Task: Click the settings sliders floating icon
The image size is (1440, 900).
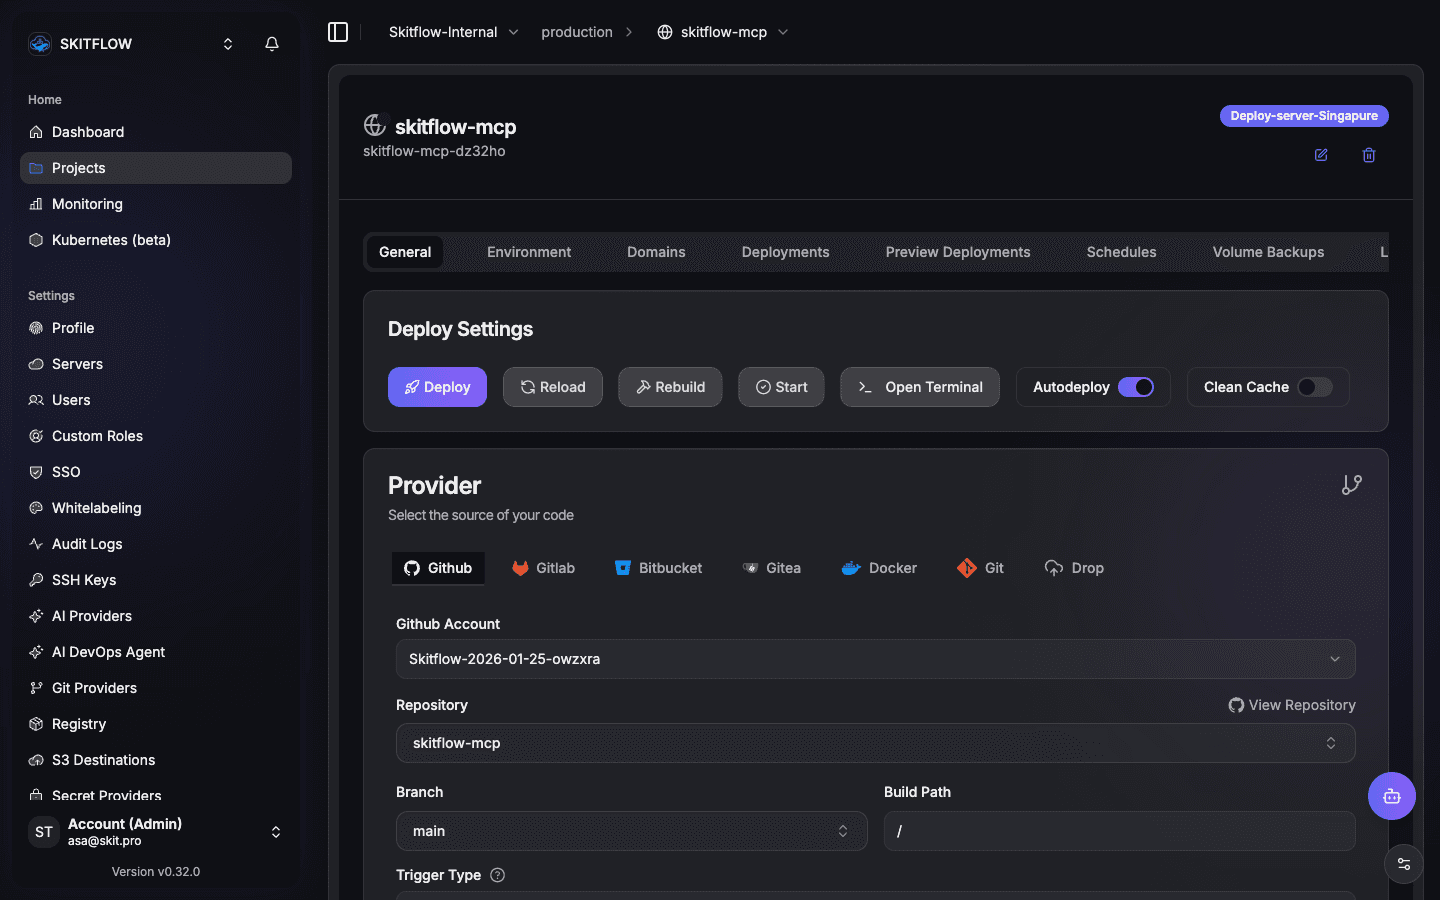Action: [1404, 864]
